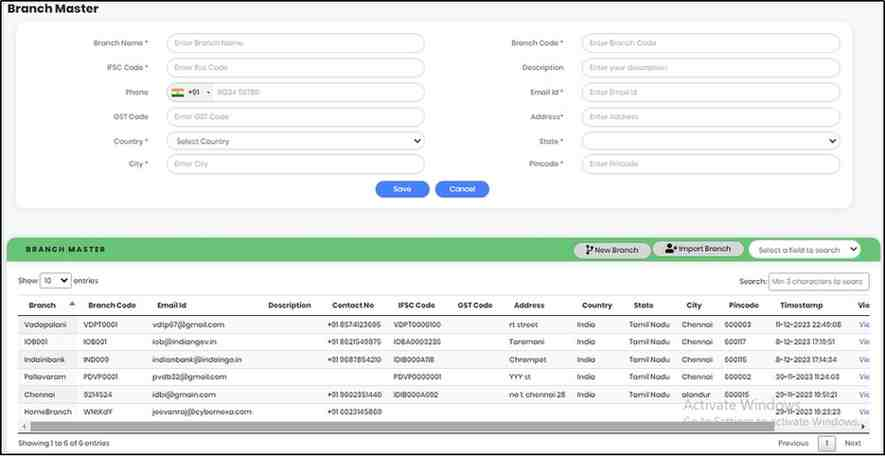885x456 pixels.
Task: Sort by Contact No column header
Action: pyautogui.click(x=353, y=305)
